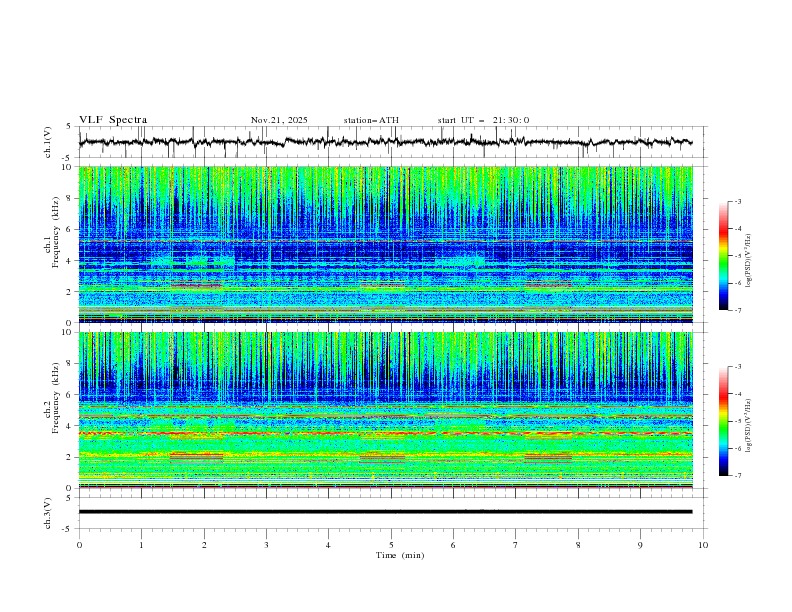Click the lower 'log(PSD)(V²/Hz)' colorbar label
The width and height of the screenshot is (792, 612).
[x=749, y=426]
